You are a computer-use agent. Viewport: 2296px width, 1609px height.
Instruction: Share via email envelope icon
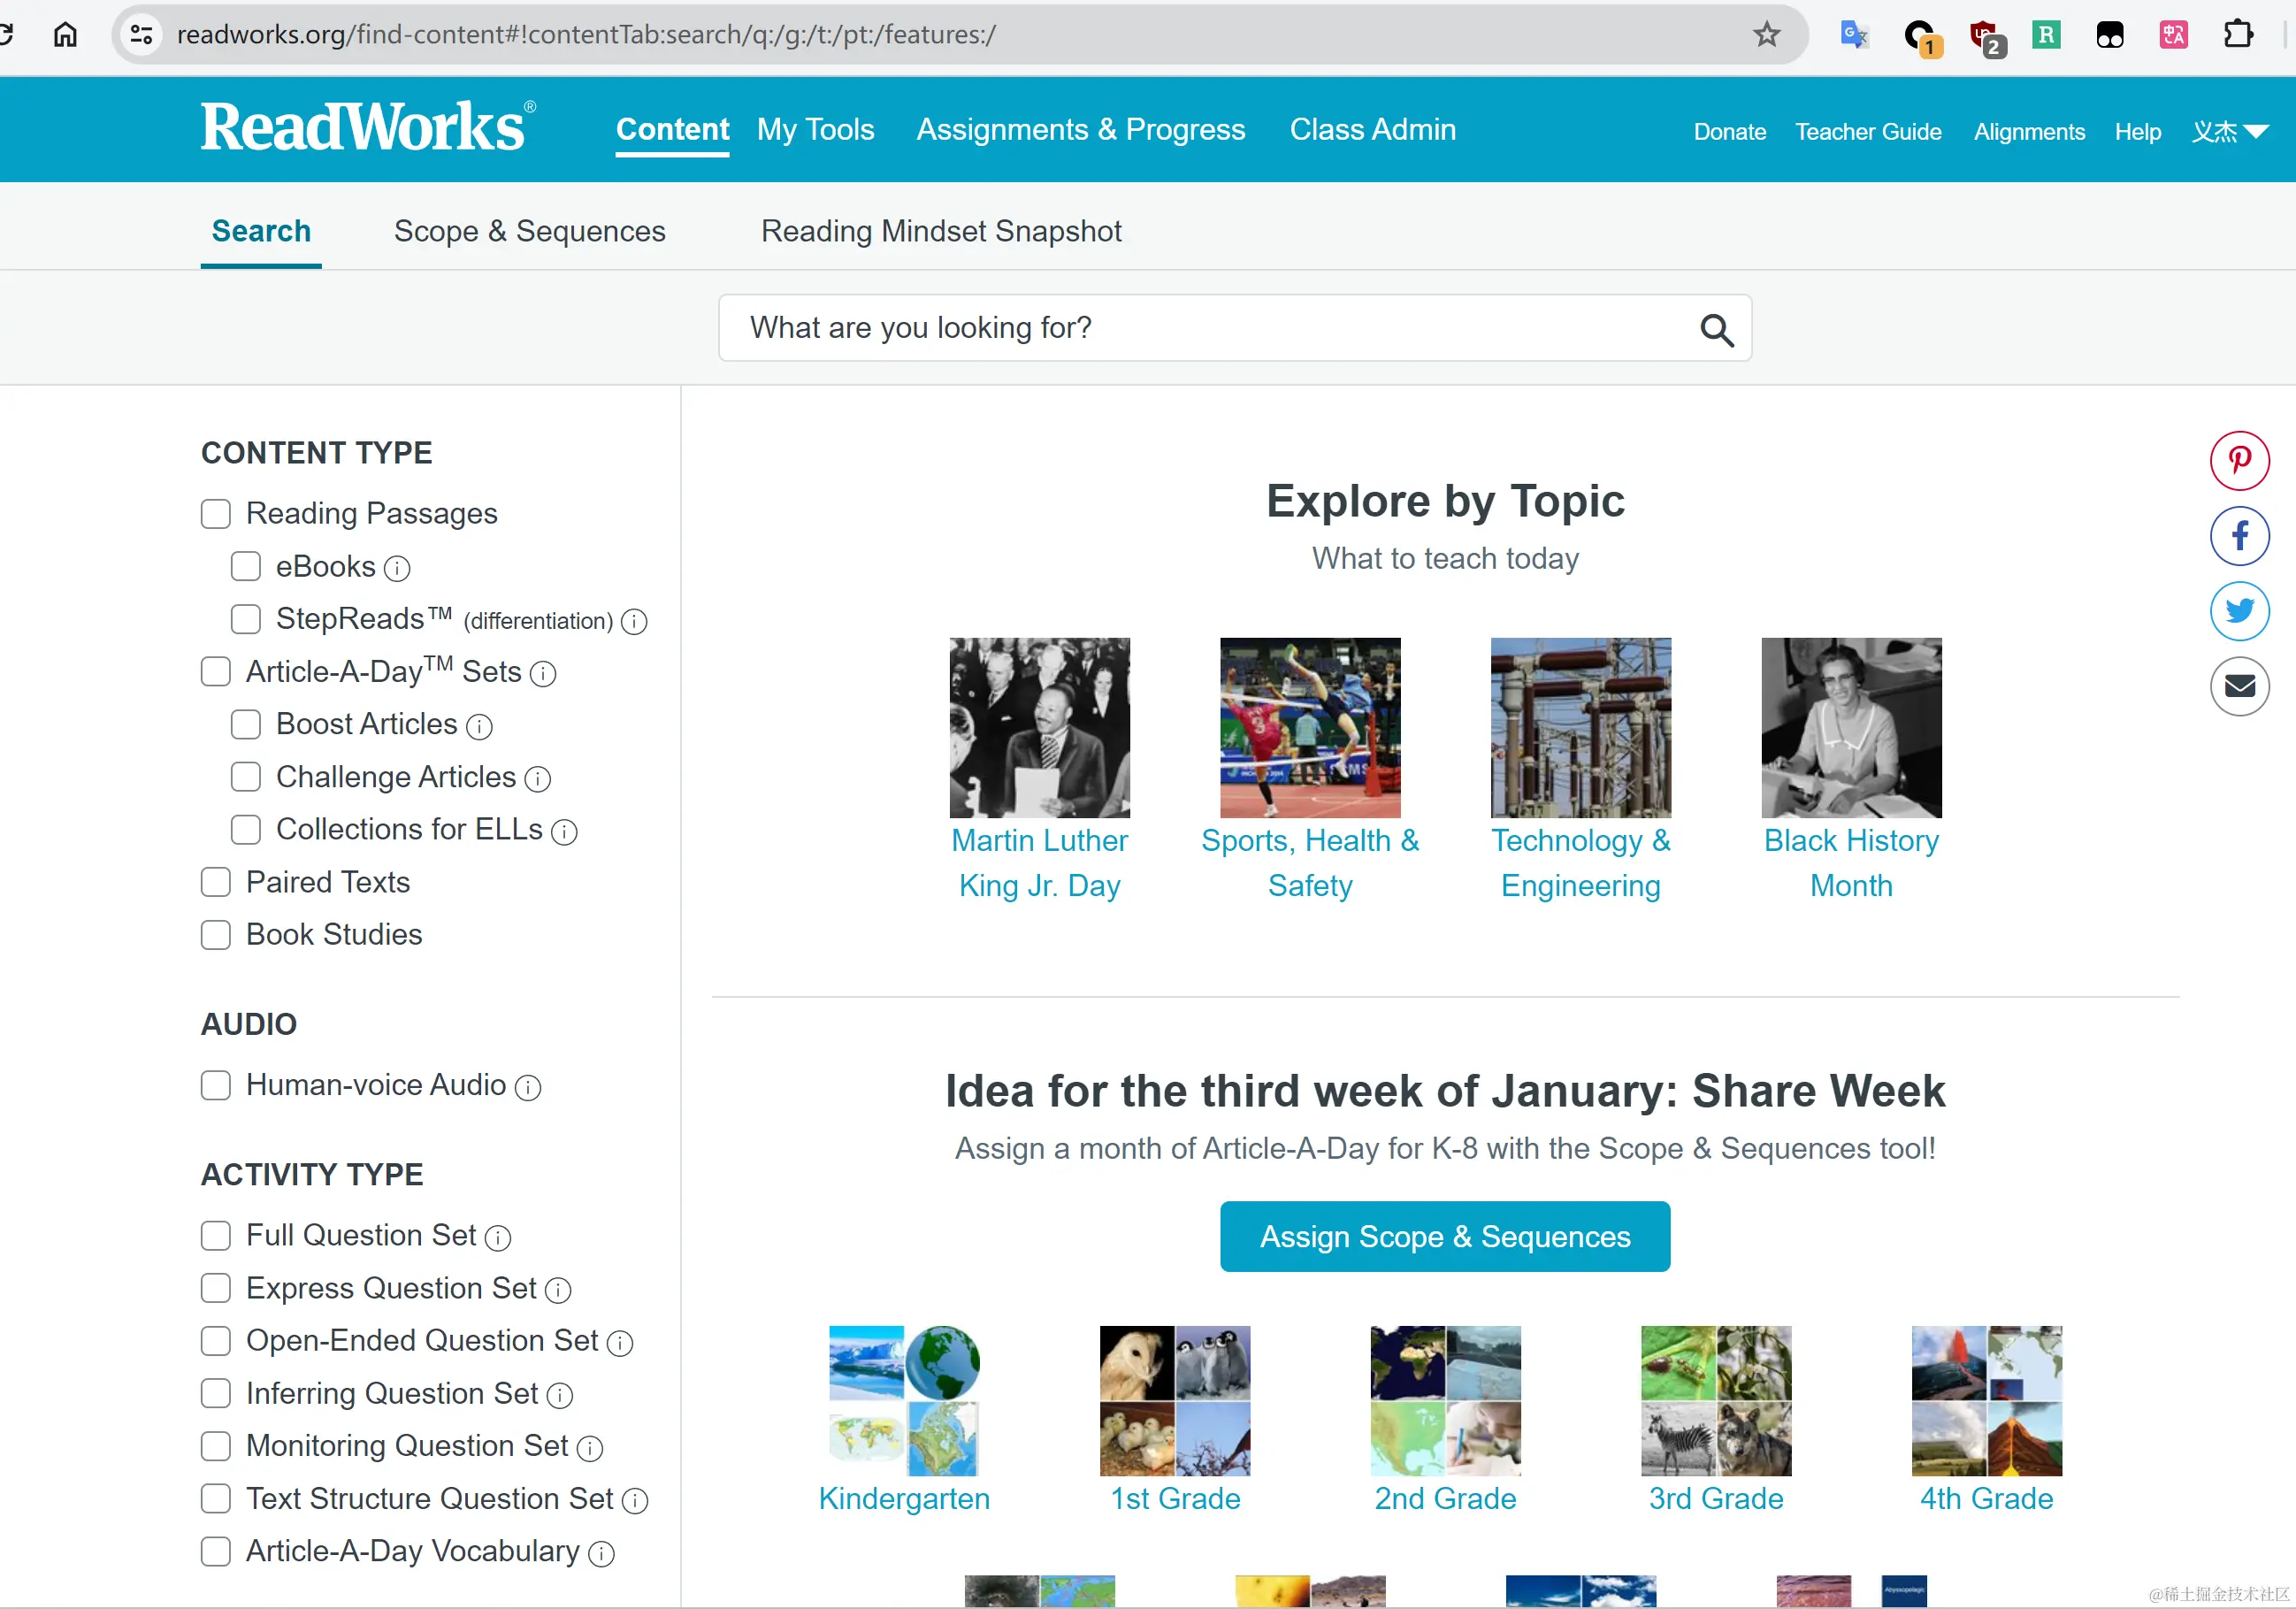tap(2239, 686)
